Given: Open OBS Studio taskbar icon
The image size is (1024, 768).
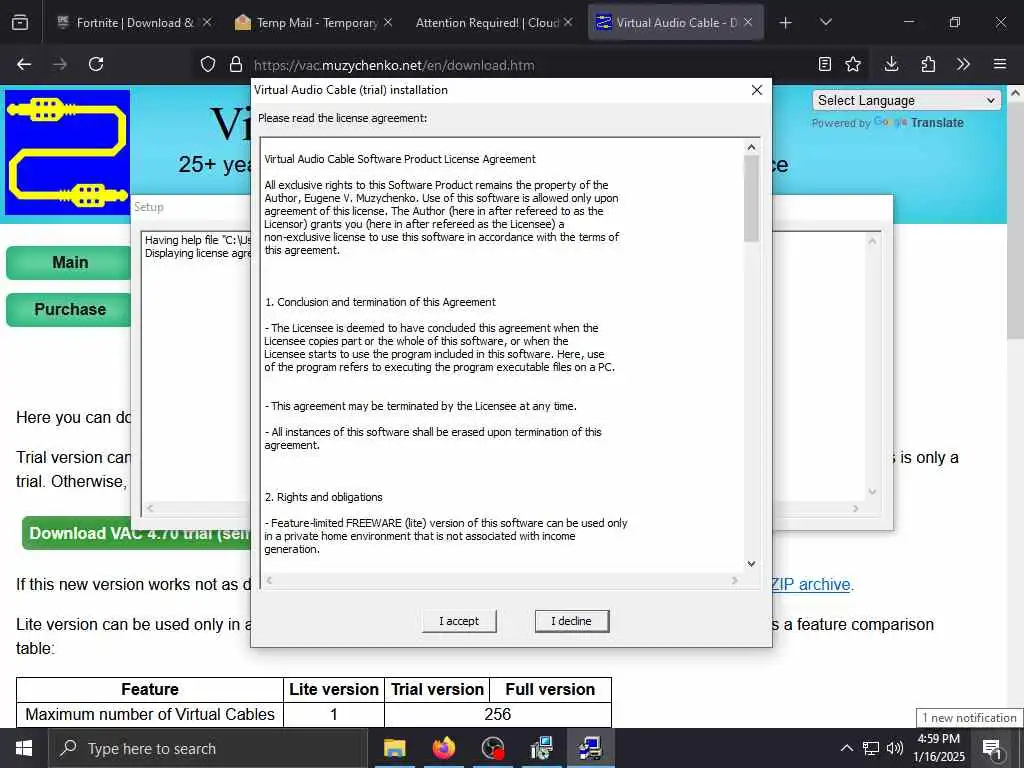Looking at the screenshot, I should point(492,748).
